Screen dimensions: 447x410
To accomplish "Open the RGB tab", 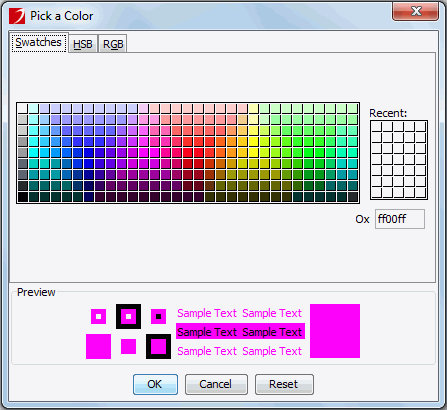I will [x=113, y=44].
